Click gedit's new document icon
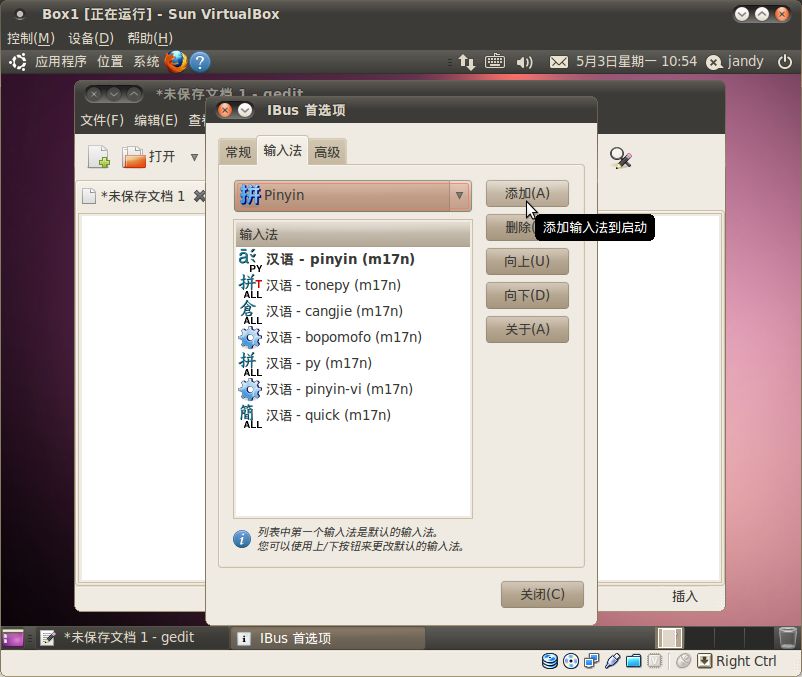Viewport: 802px width, 677px height. point(99,156)
